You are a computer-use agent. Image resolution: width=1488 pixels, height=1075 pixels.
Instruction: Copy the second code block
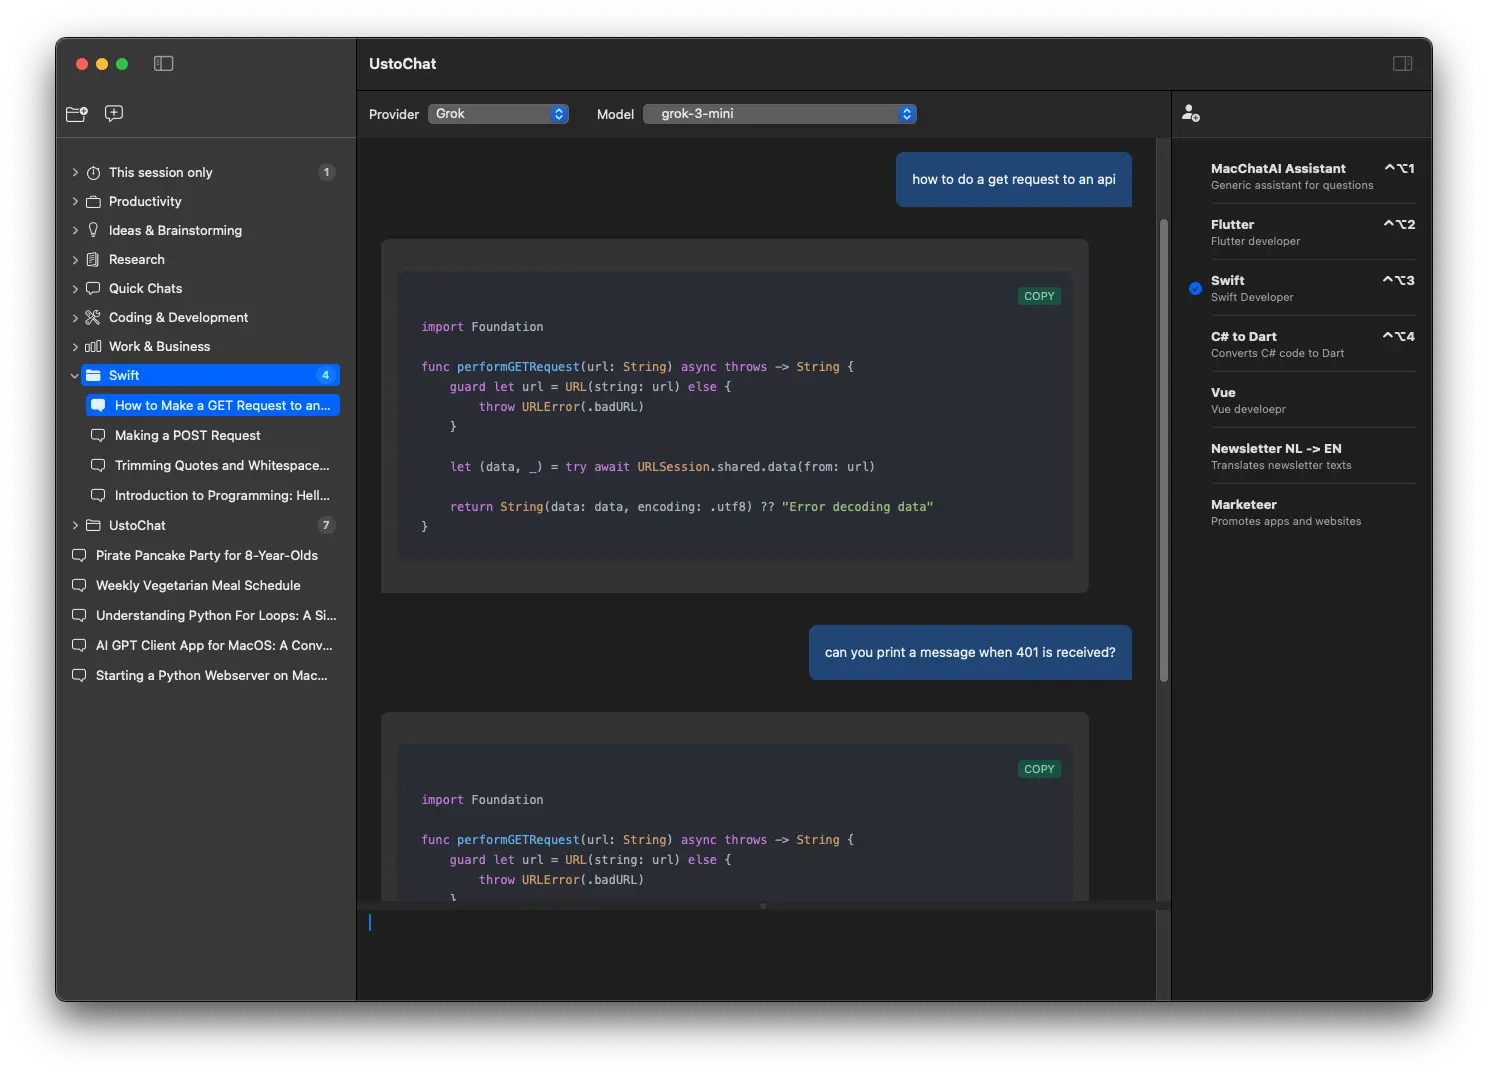[x=1039, y=769]
